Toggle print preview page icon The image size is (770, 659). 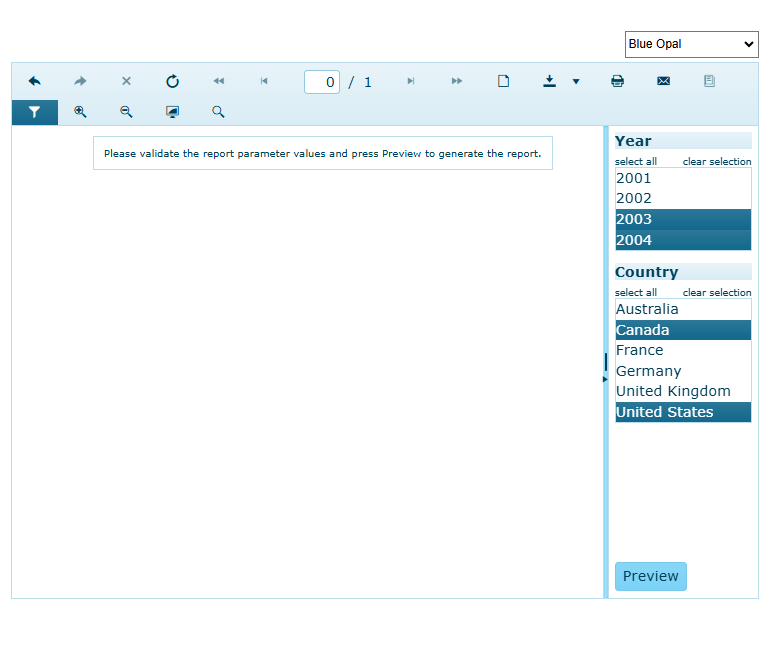tap(503, 82)
